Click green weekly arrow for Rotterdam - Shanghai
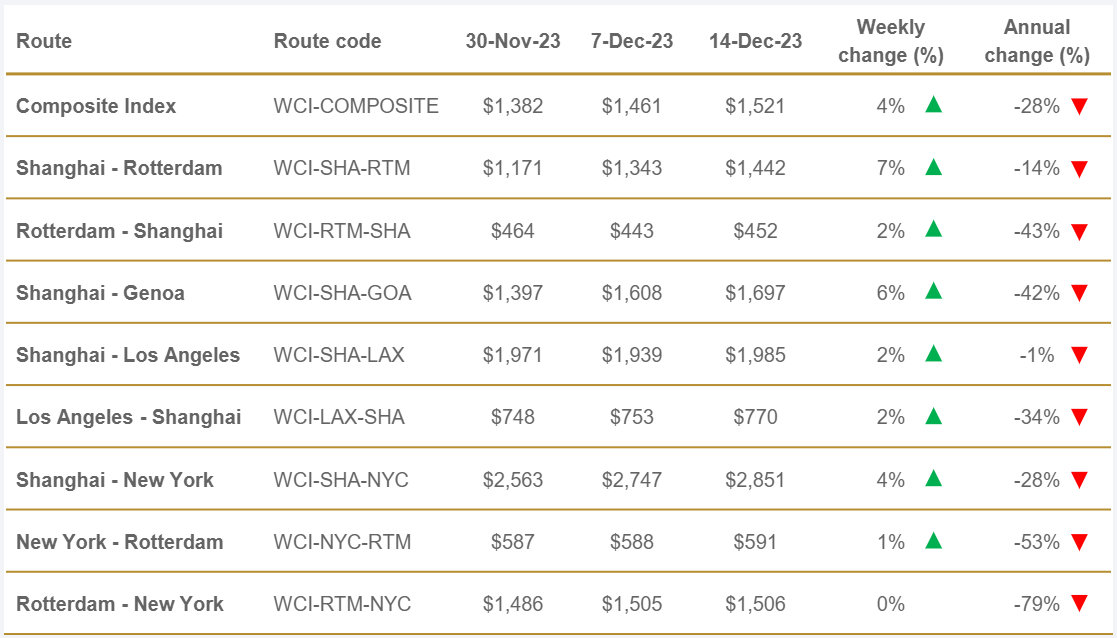The height and width of the screenshot is (638, 1117). tap(933, 229)
